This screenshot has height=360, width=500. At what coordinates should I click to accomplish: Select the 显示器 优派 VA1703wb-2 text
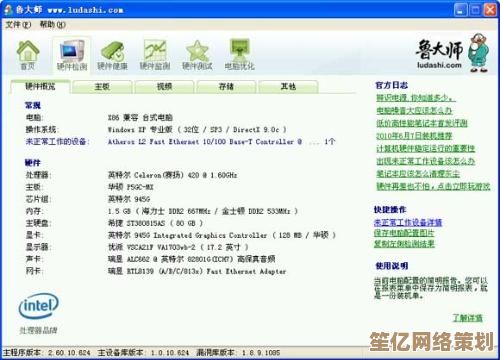tap(178, 247)
